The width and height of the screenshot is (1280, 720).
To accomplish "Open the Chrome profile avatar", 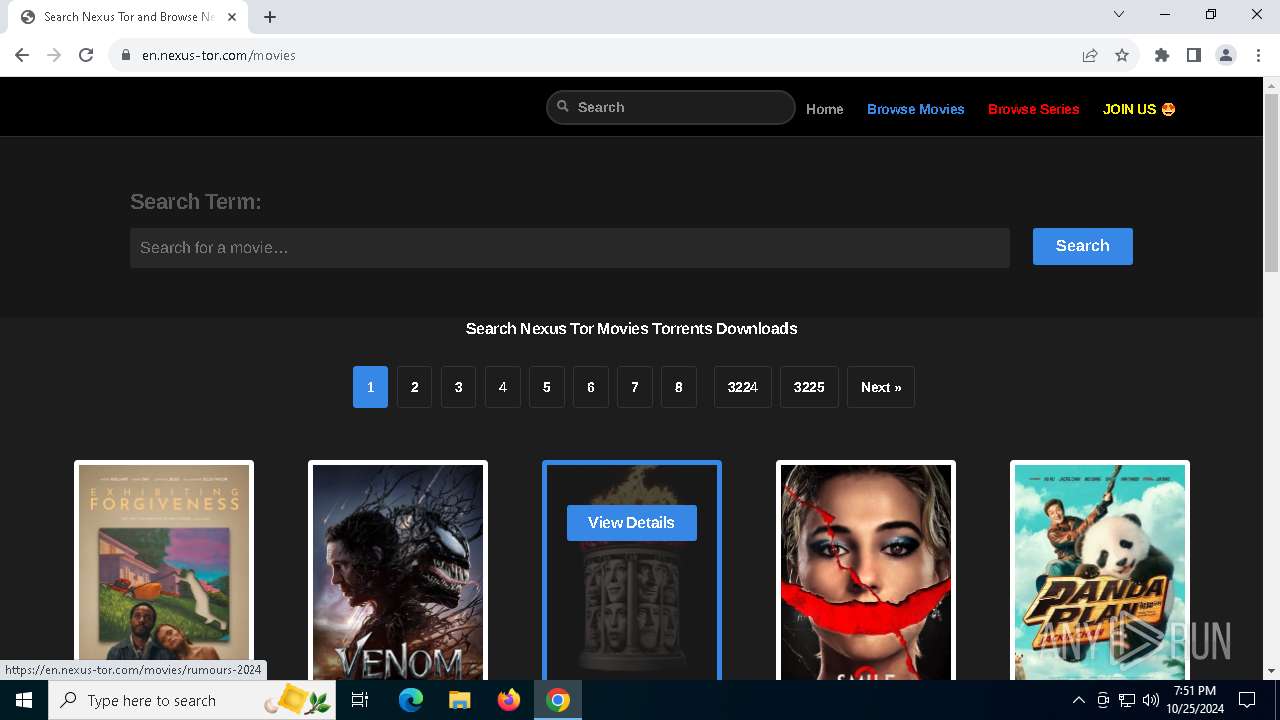I will click(1226, 55).
